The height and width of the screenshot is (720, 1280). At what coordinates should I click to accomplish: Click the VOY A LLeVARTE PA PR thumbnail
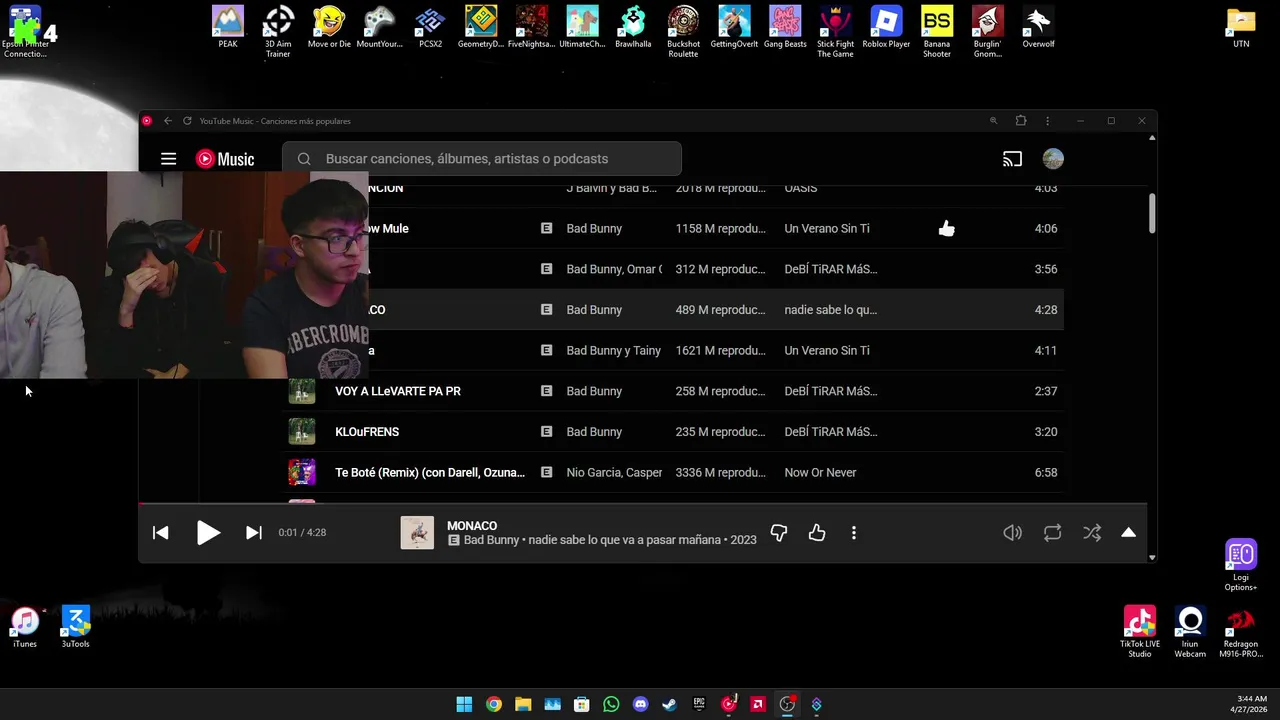[302, 391]
